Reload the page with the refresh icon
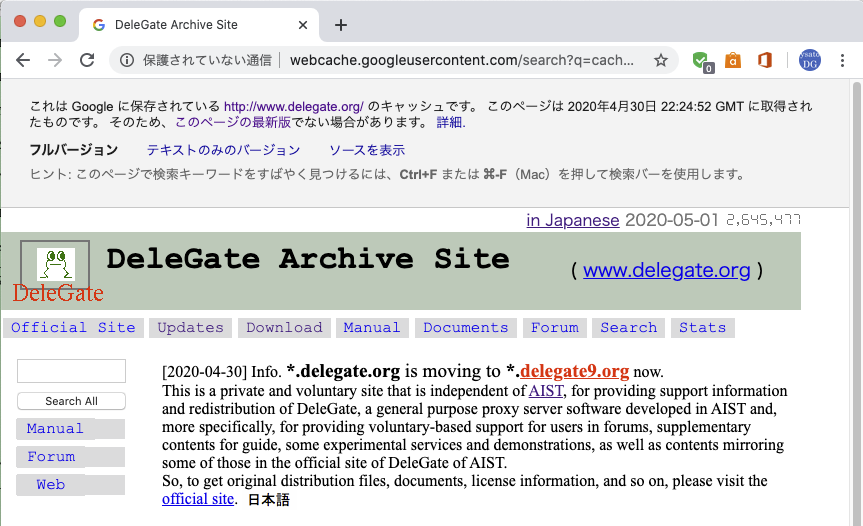863x526 pixels. click(x=87, y=60)
